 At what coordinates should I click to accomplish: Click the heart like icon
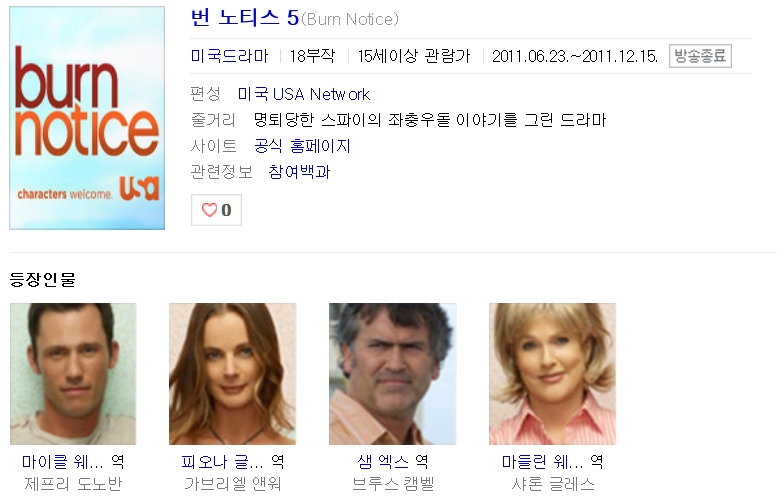point(209,210)
